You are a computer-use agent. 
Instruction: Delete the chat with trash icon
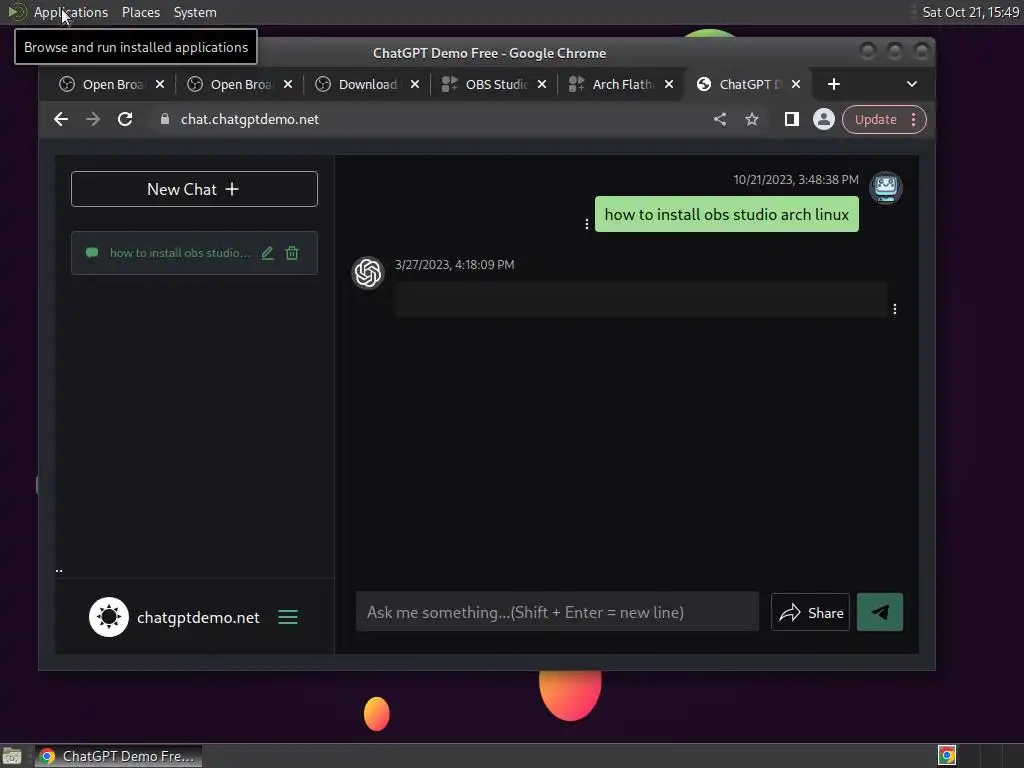[292, 253]
